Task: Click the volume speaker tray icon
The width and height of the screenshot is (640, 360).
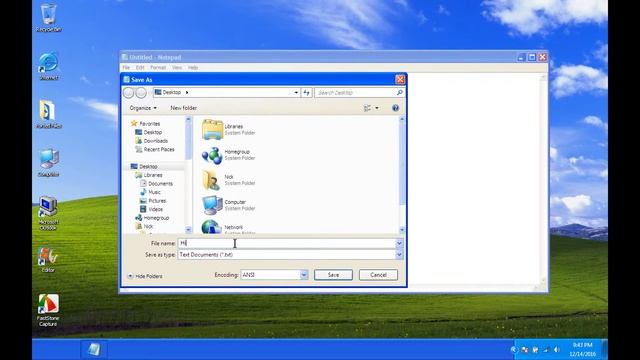Action: pyautogui.click(x=557, y=350)
